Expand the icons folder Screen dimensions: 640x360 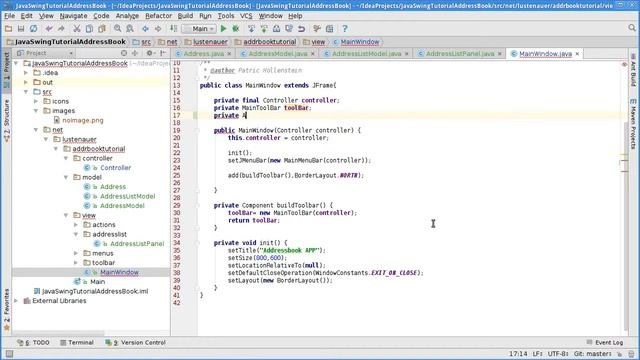[36, 101]
